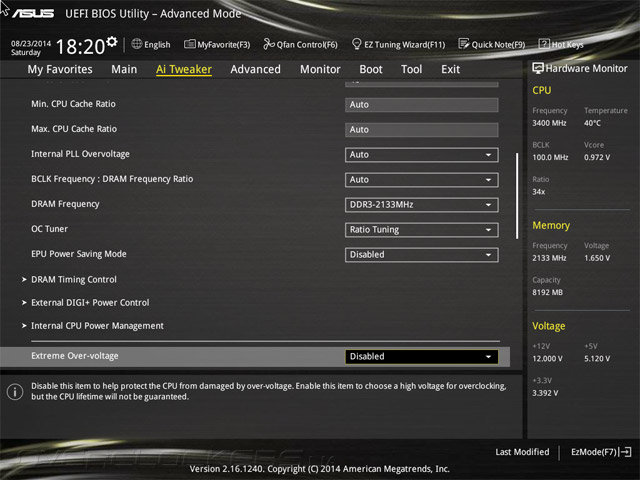Go to the Advanced tab
The width and height of the screenshot is (640, 480).
(256, 69)
